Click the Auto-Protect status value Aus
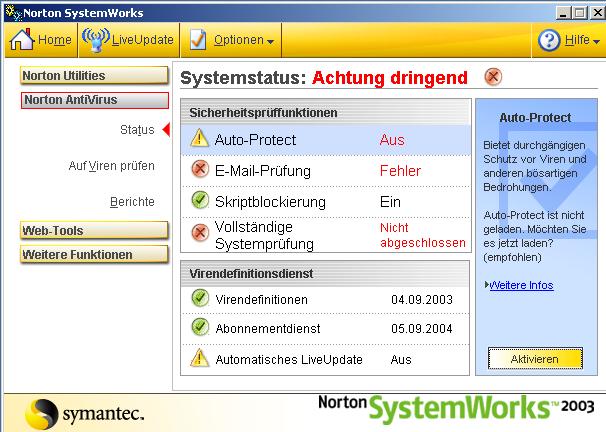 [392, 139]
